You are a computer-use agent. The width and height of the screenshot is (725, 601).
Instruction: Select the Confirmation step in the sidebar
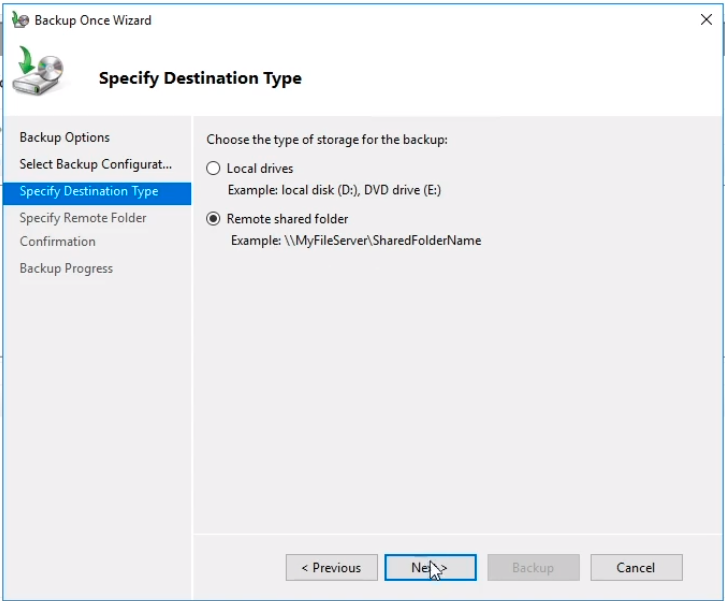[58, 242]
